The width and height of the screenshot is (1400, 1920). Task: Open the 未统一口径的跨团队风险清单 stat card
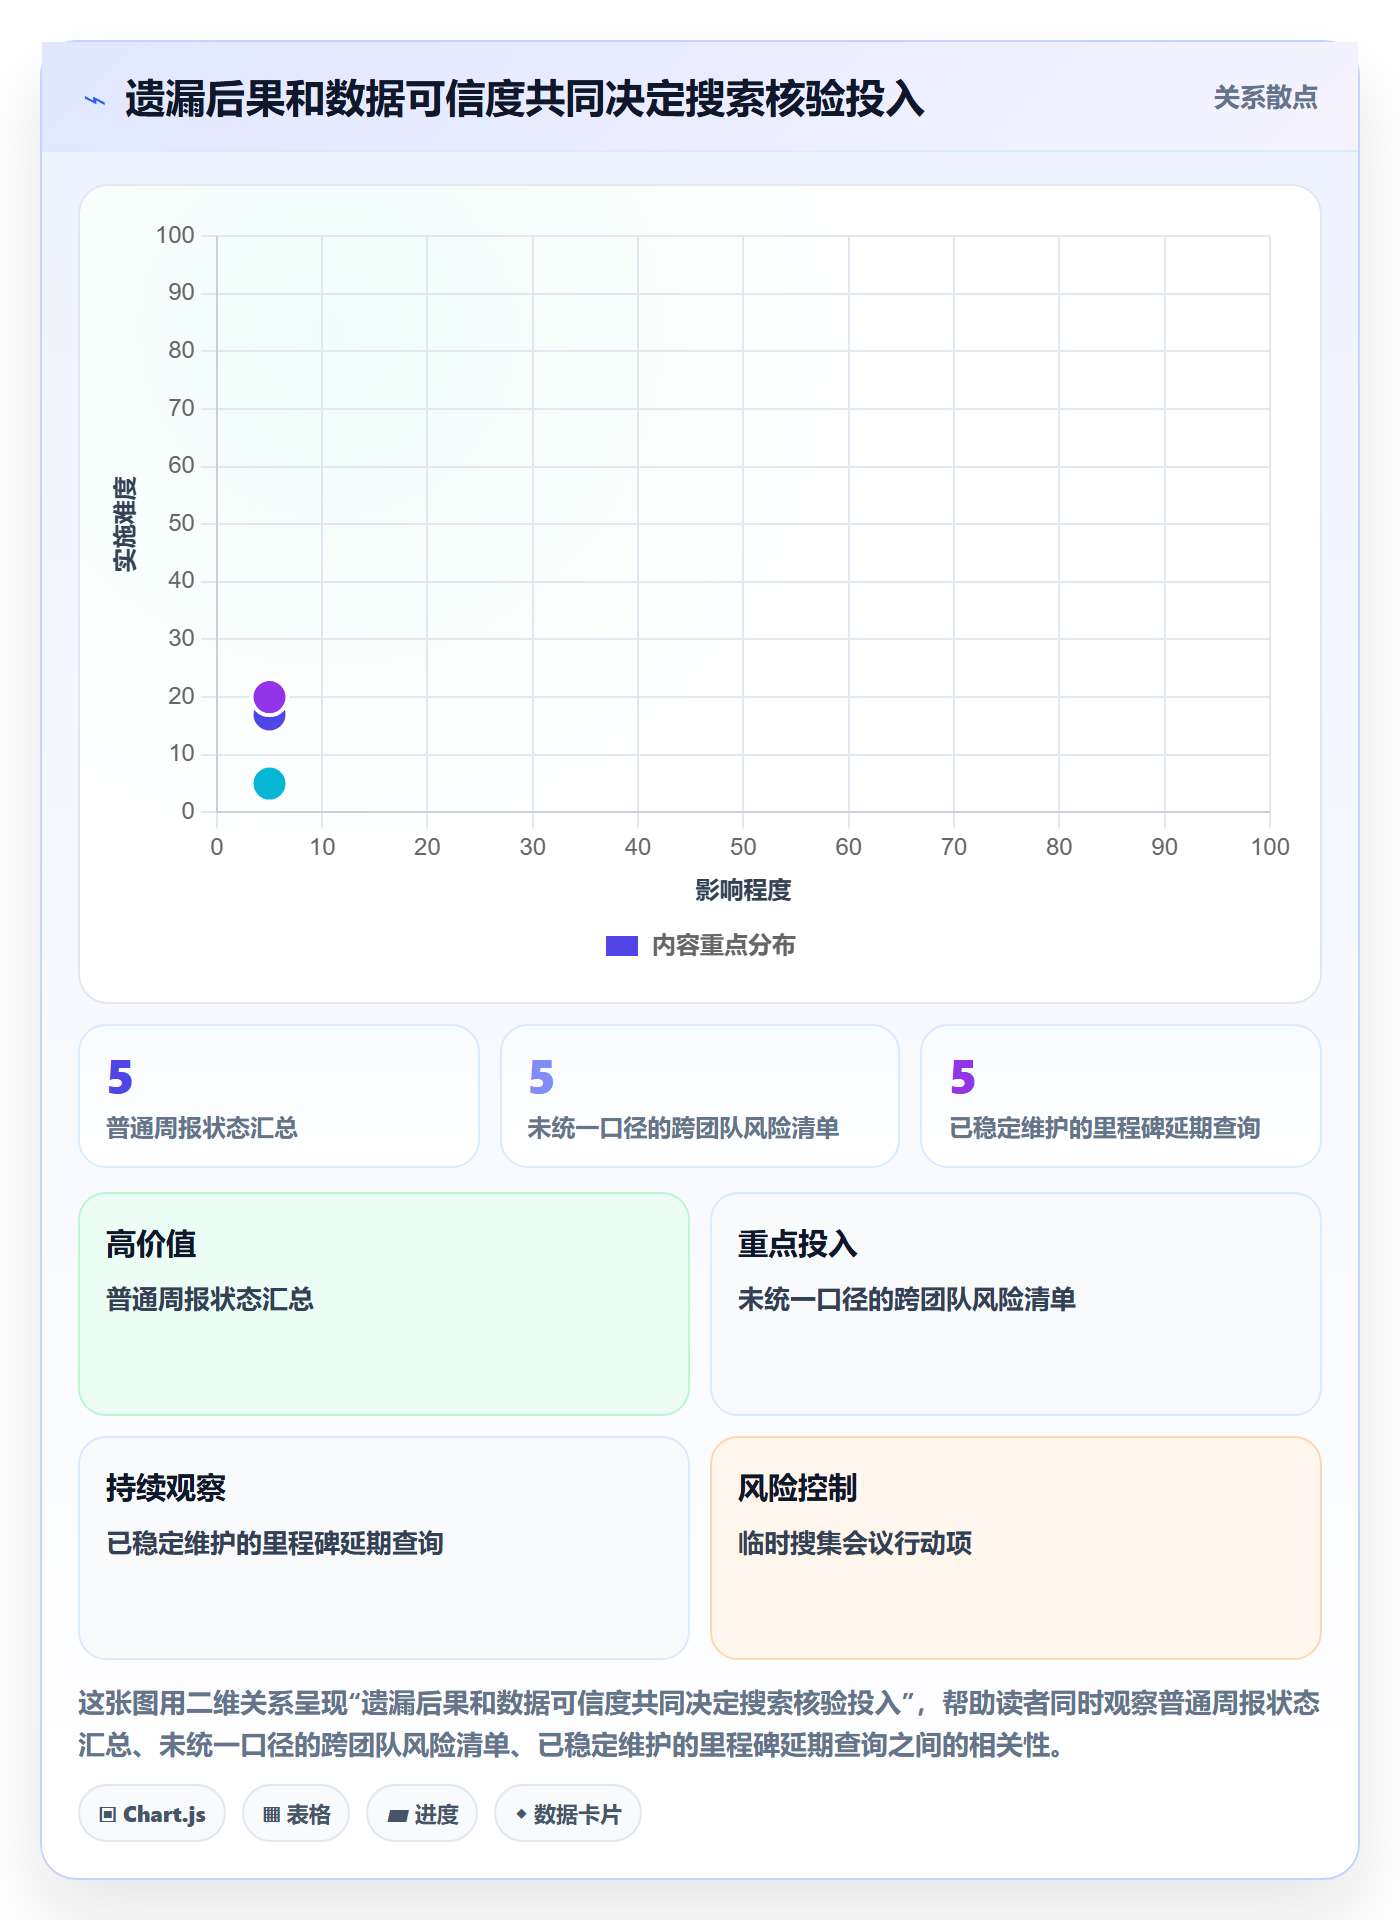point(700,1096)
